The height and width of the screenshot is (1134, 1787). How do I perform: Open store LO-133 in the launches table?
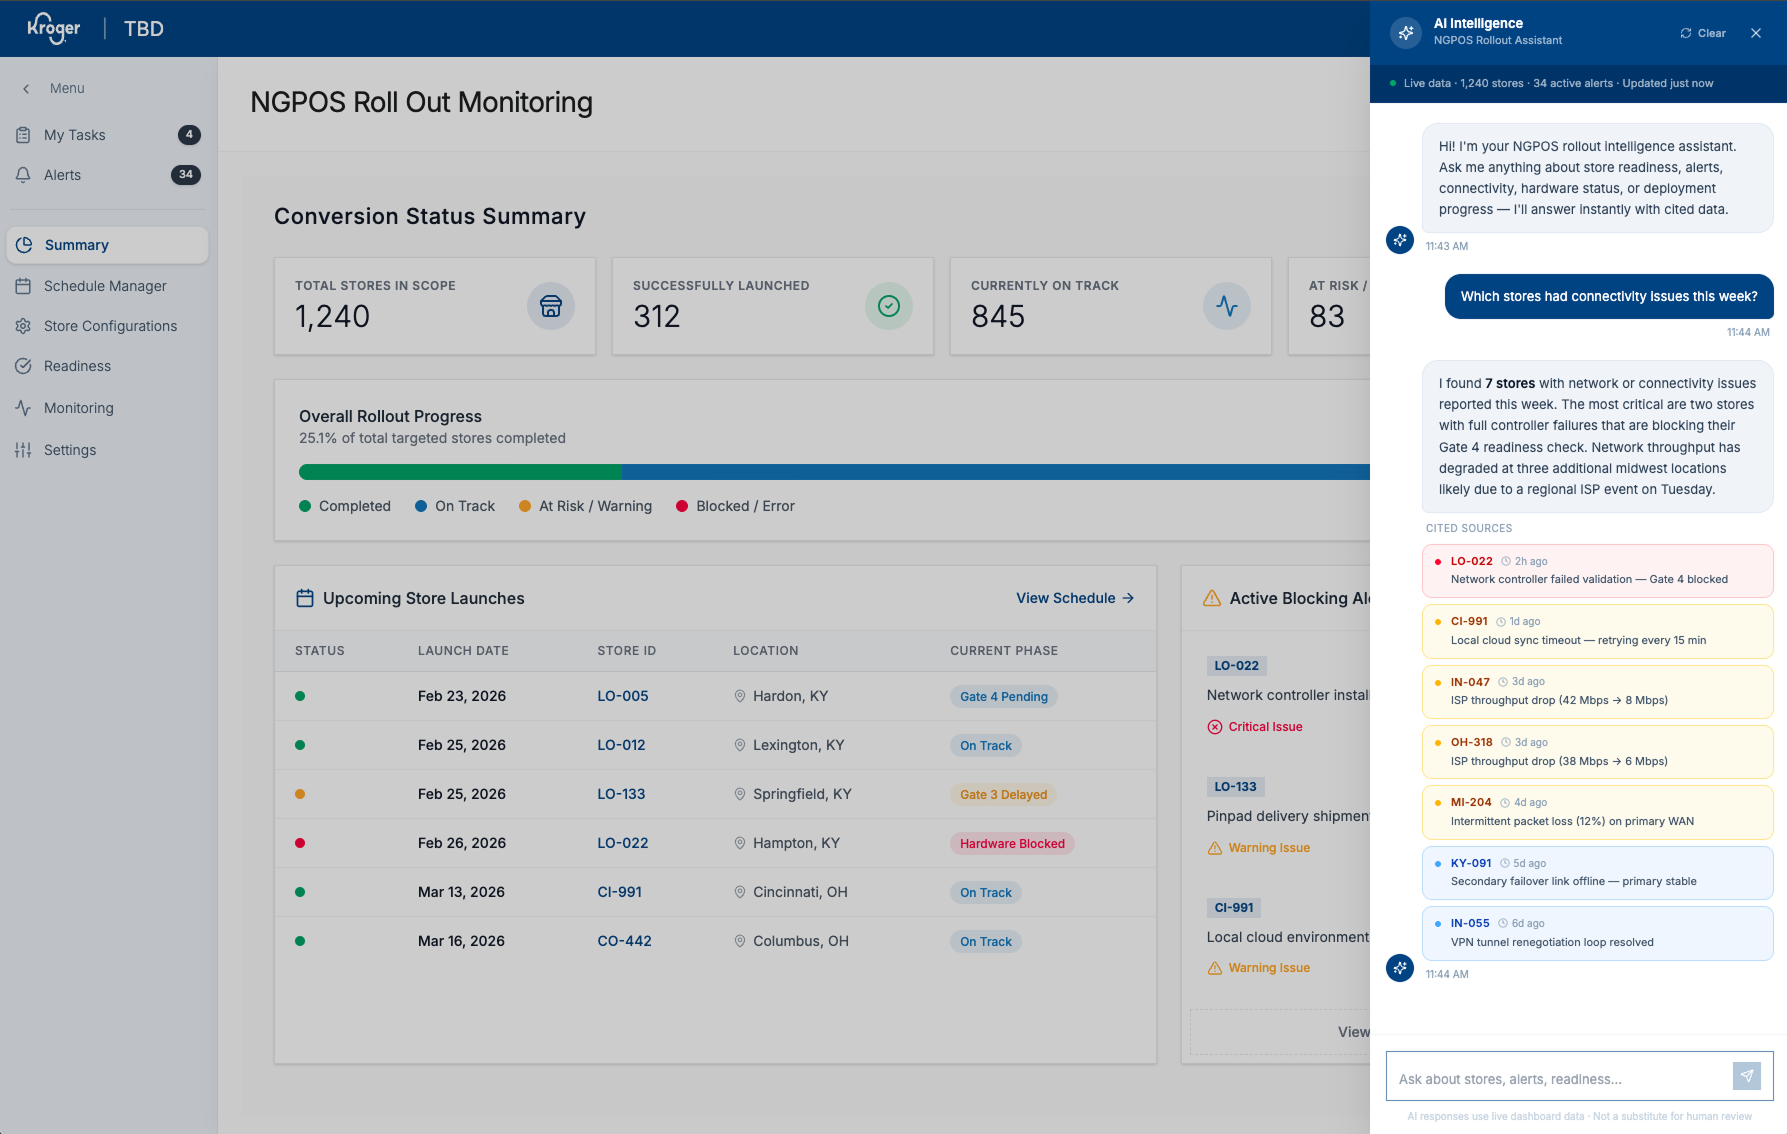(x=621, y=794)
